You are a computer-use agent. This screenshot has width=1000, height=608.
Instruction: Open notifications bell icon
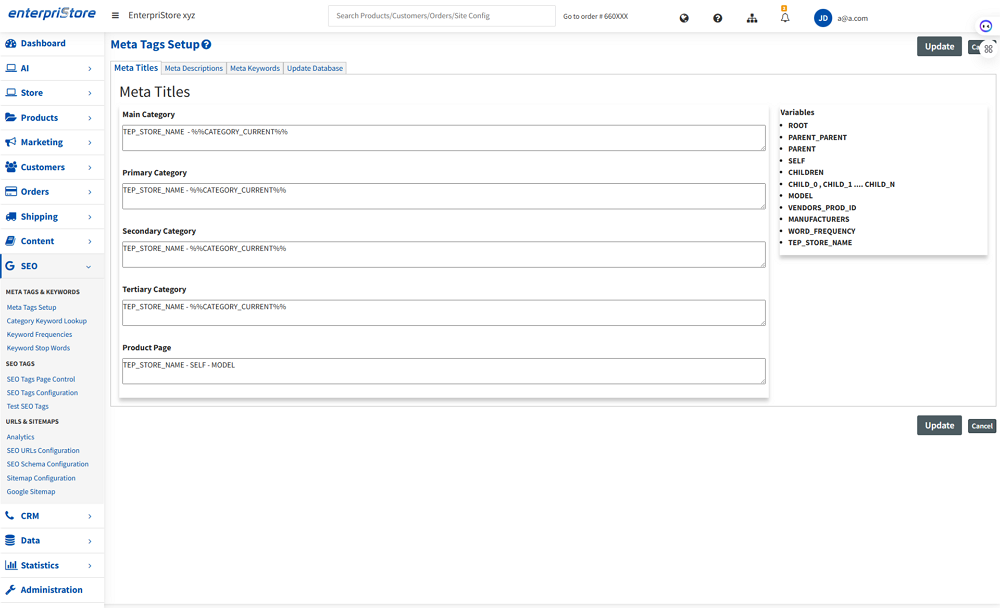pos(785,18)
